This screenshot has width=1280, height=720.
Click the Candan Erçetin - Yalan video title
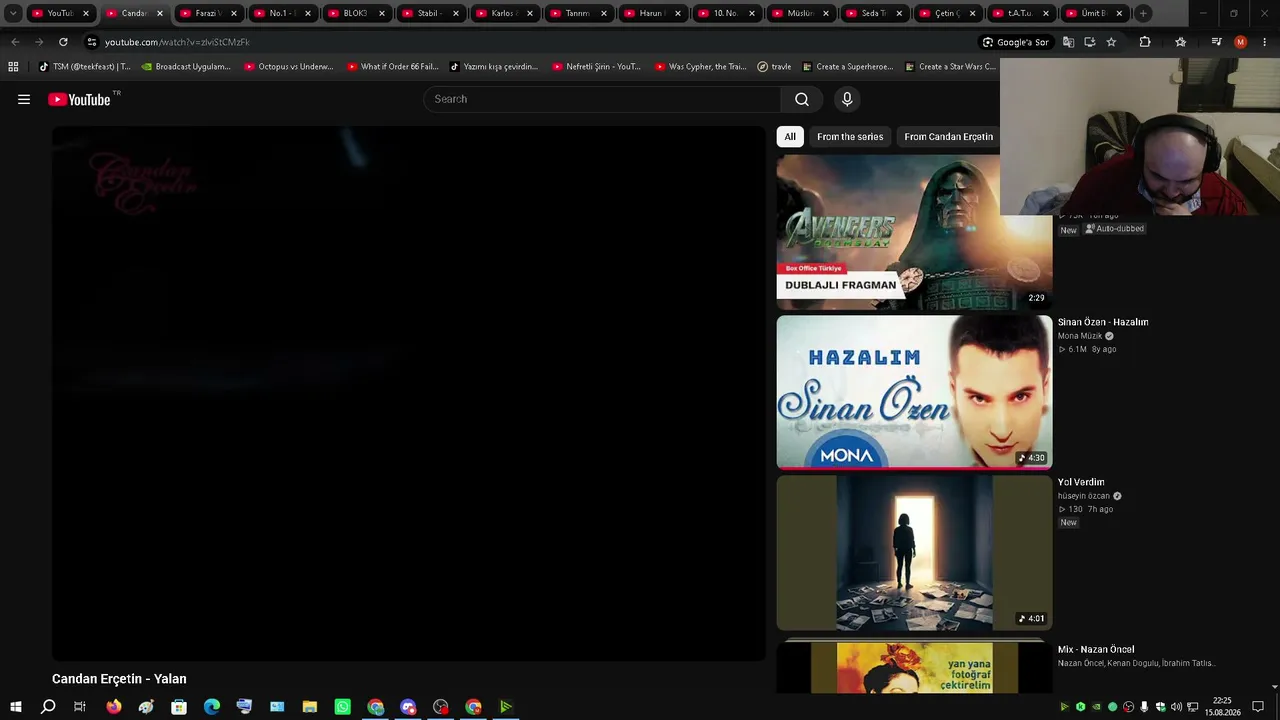tap(119, 679)
